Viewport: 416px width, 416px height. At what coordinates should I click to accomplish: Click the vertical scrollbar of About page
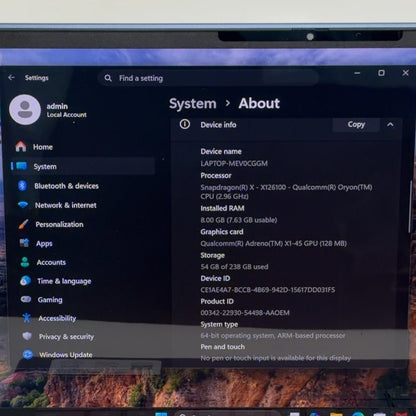click(410, 207)
